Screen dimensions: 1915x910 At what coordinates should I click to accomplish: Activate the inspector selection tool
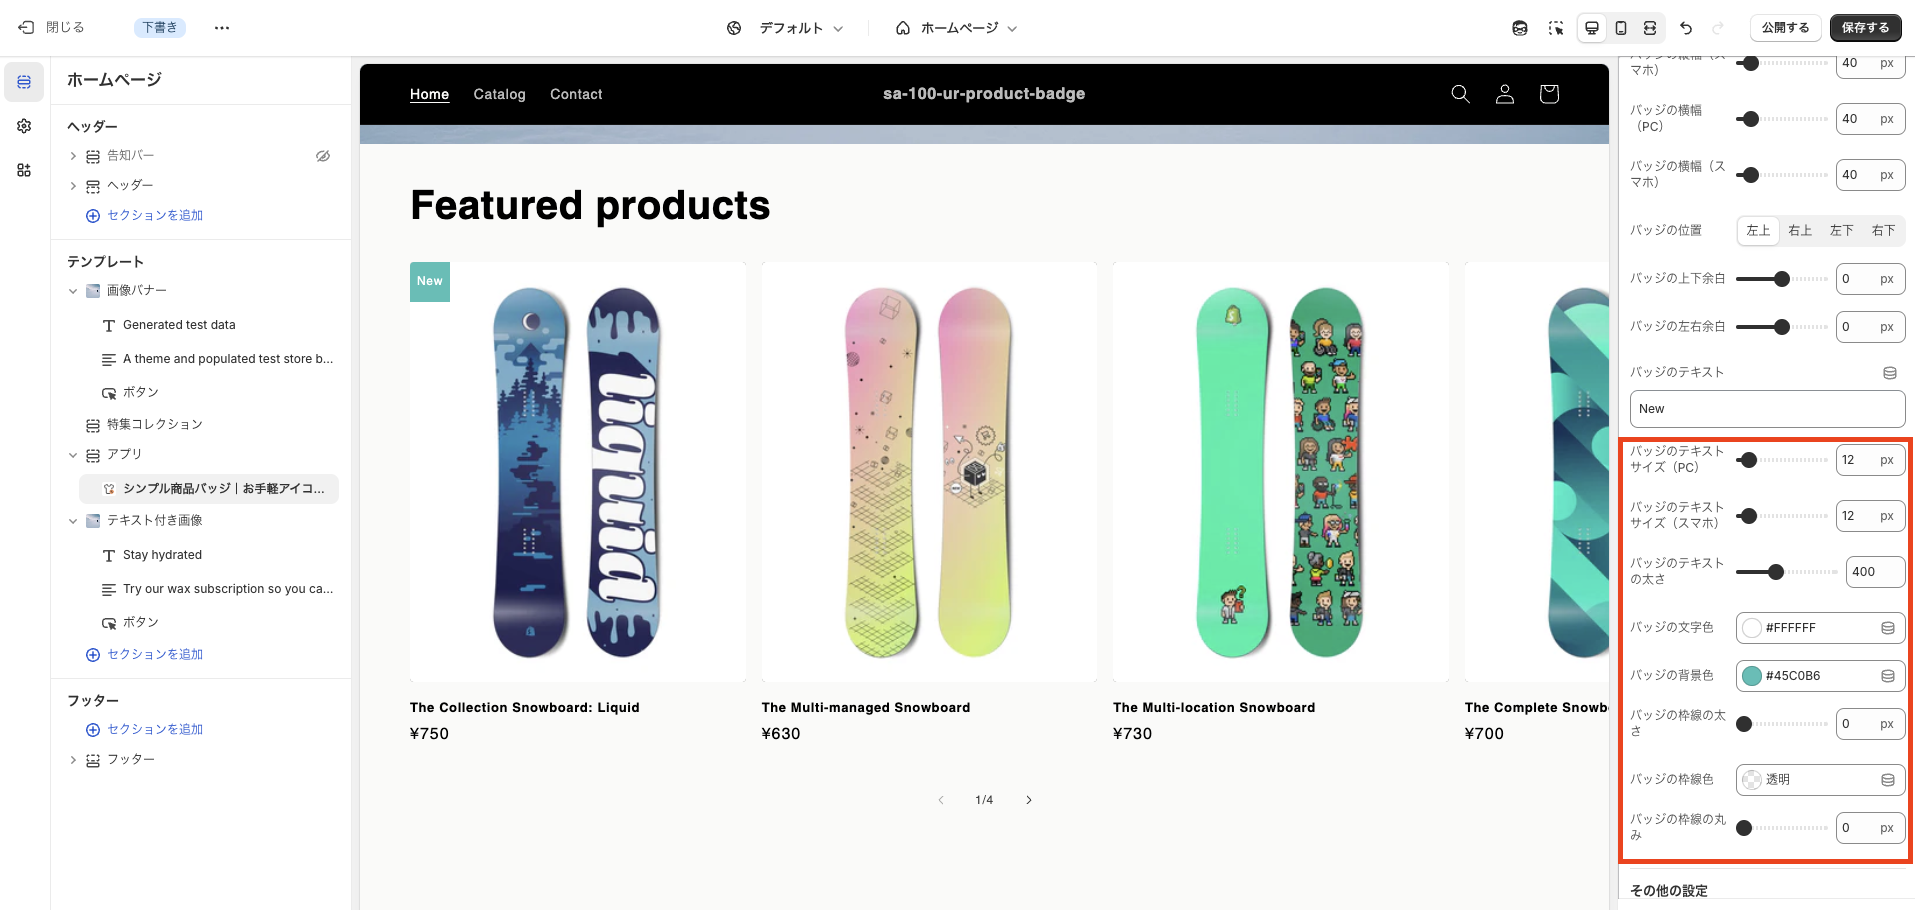[1556, 28]
